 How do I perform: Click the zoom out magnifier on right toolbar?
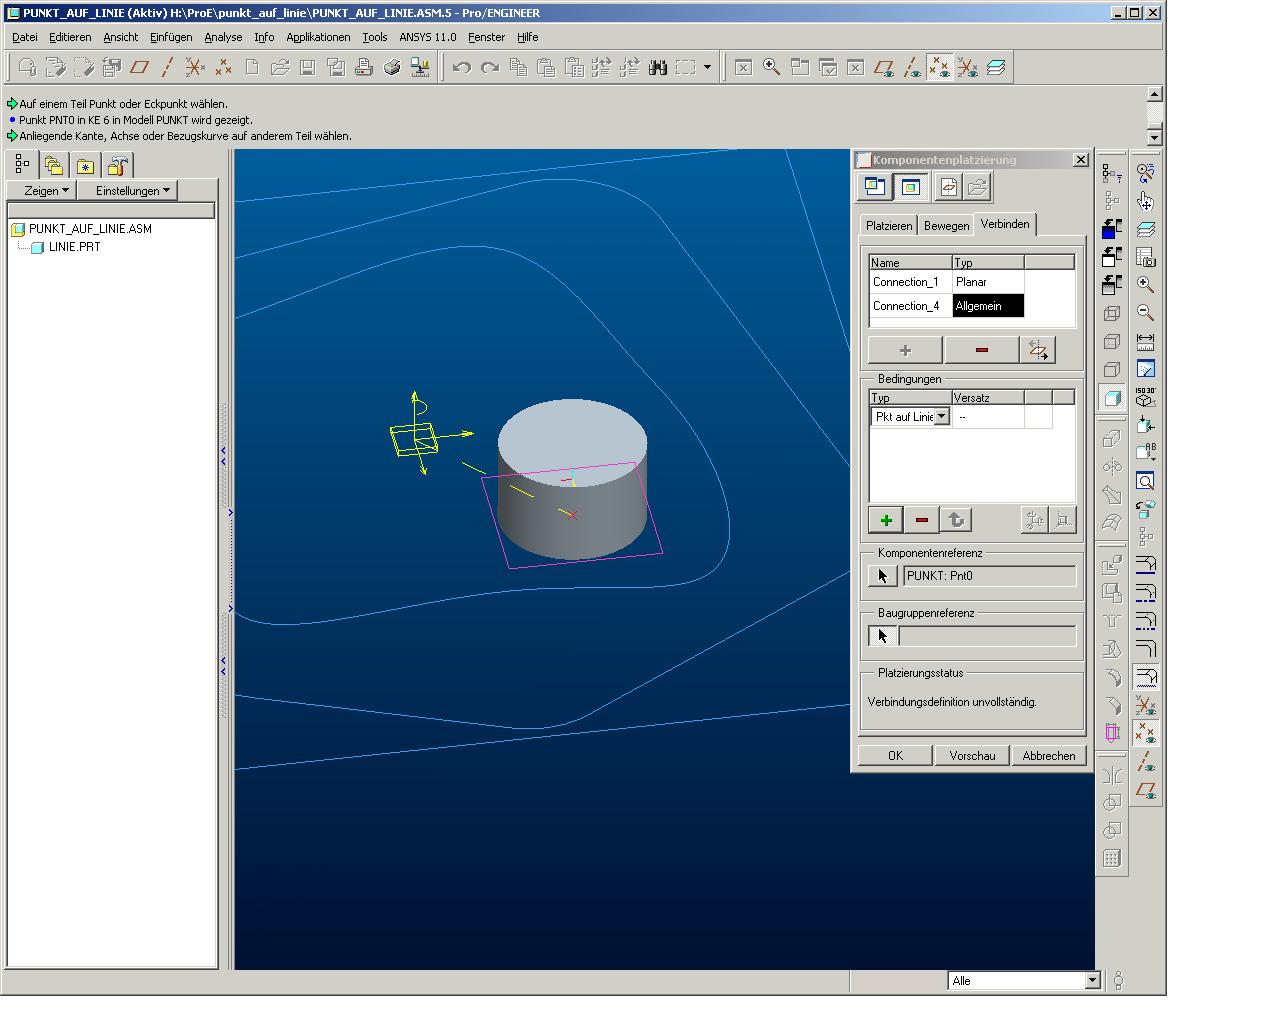(1146, 313)
